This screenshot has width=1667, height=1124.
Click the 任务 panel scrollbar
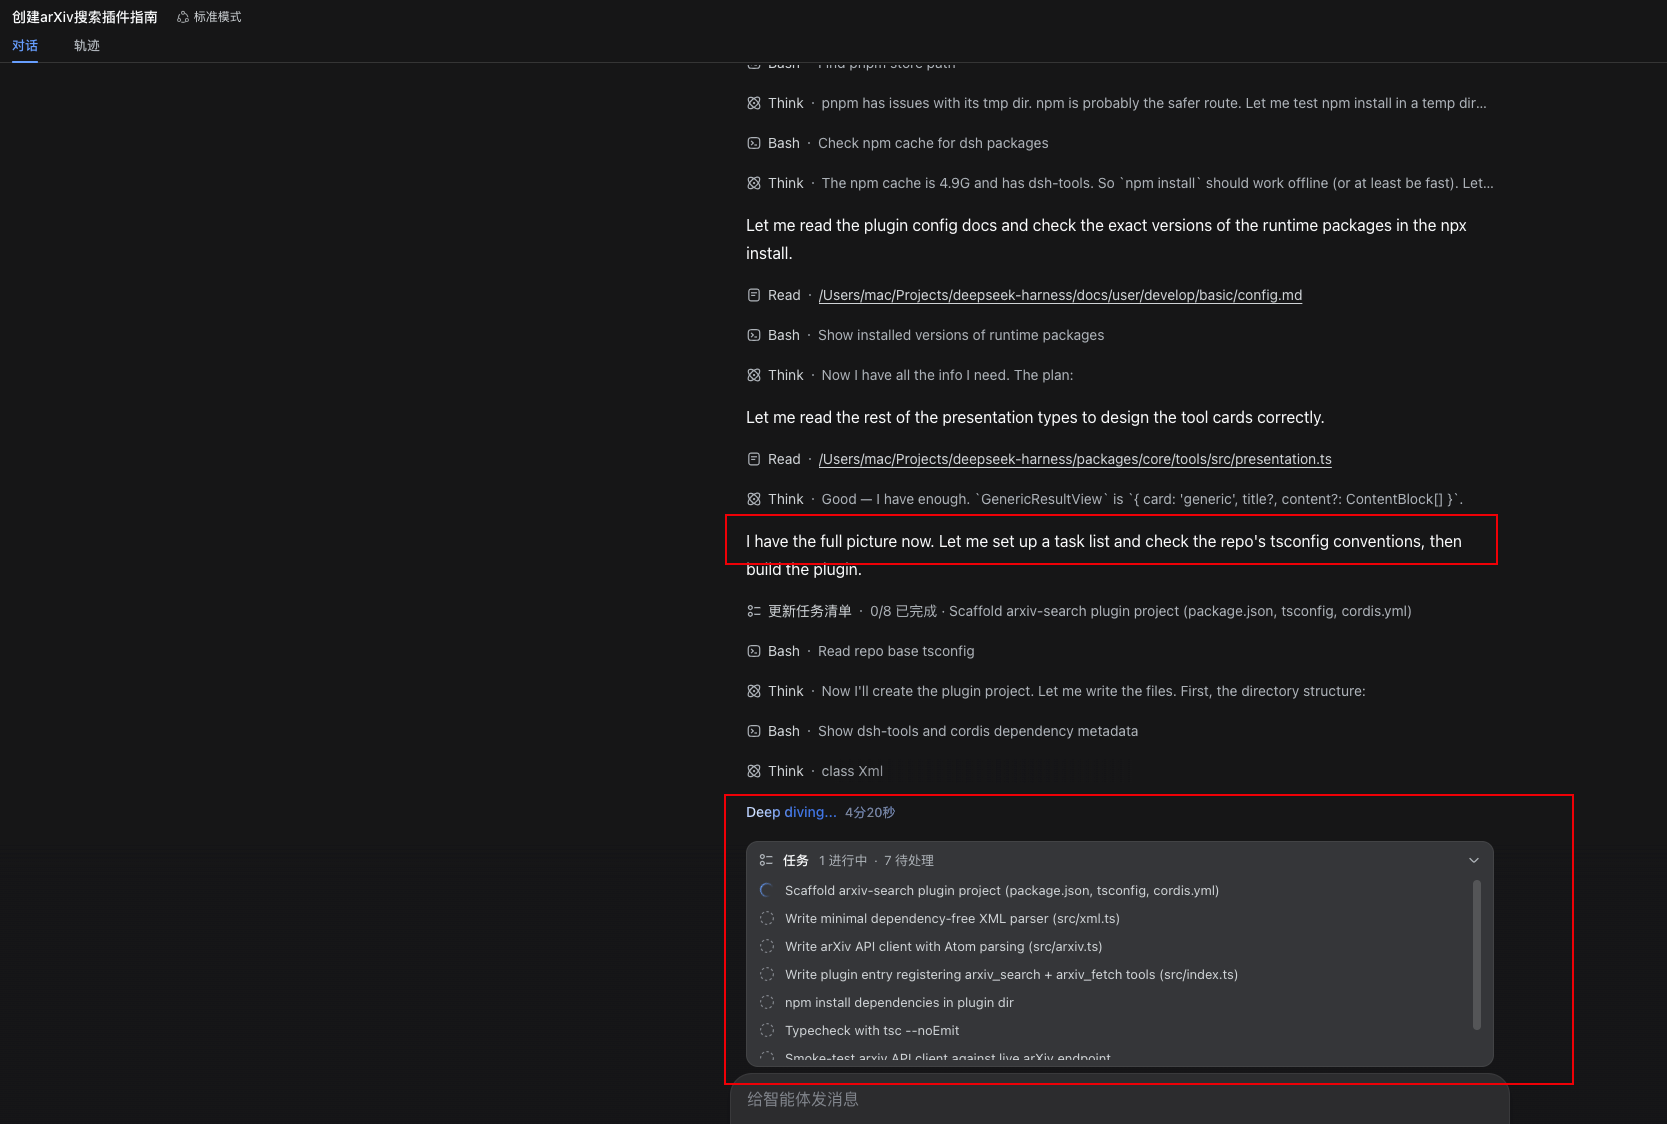(1477, 954)
